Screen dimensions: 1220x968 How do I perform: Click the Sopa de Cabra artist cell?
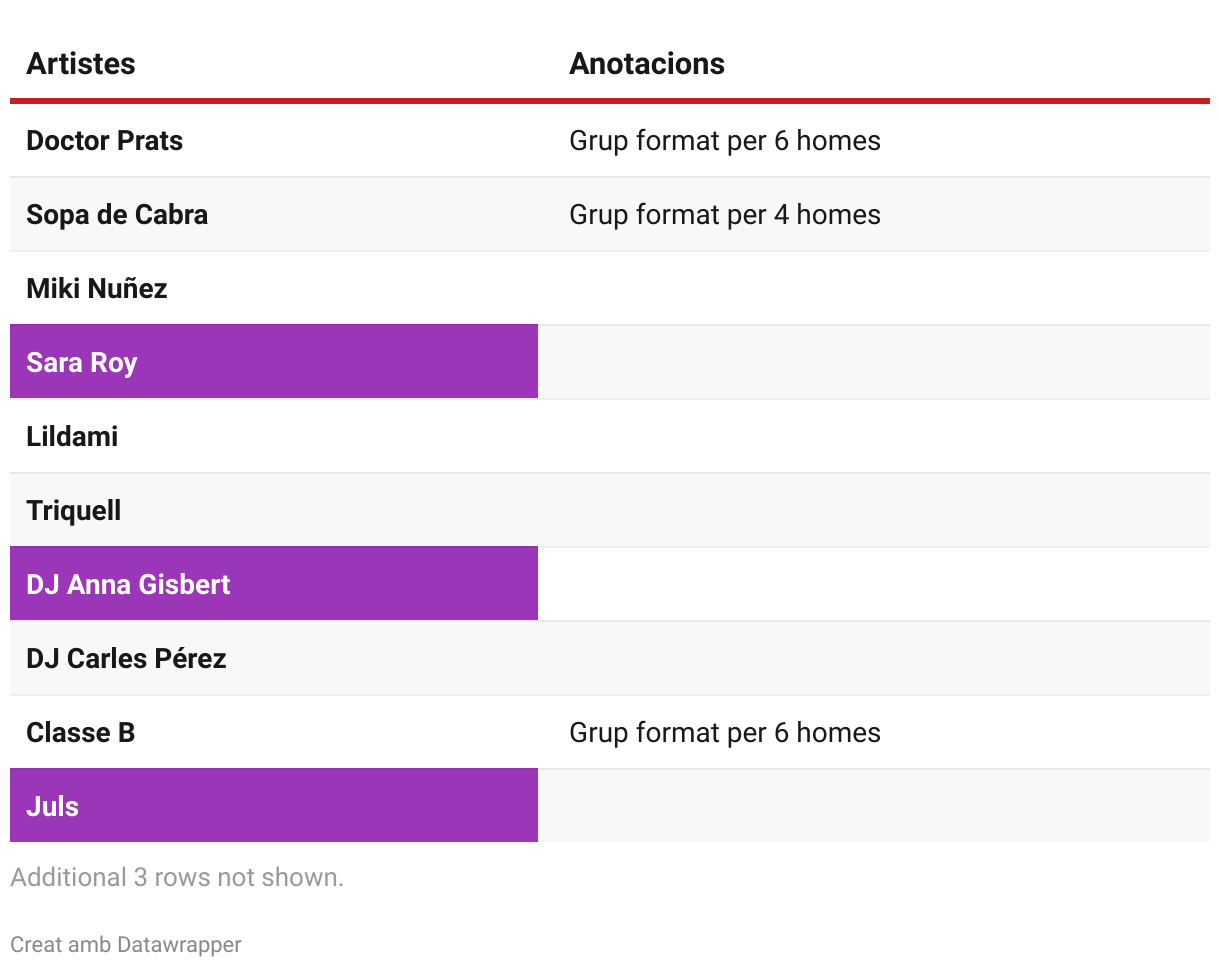click(x=117, y=215)
